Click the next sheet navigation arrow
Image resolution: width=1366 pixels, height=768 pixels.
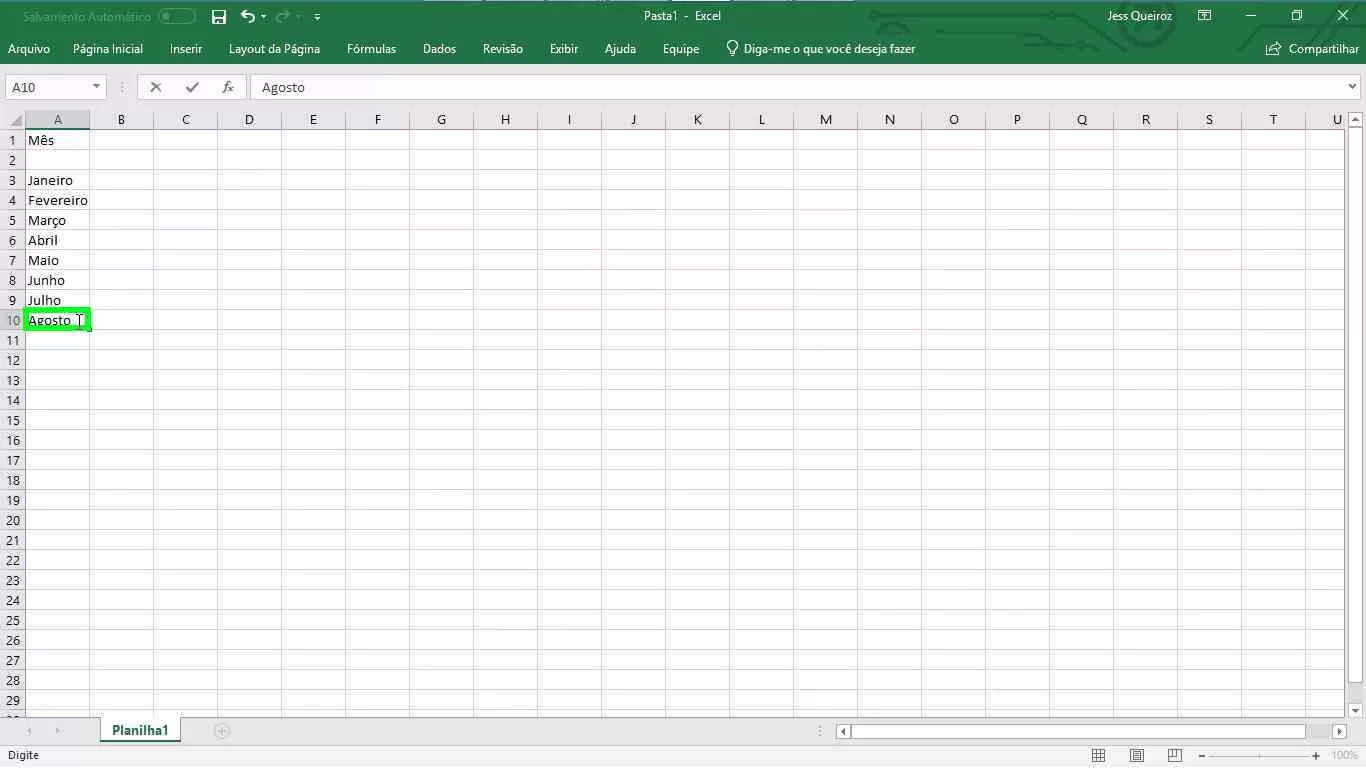pyautogui.click(x=57, y=731)
